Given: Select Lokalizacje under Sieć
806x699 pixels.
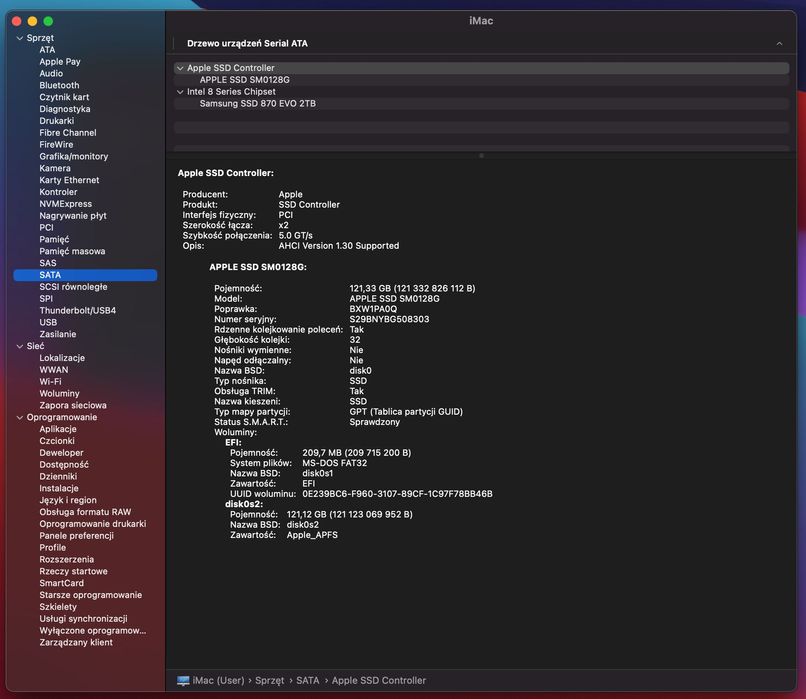Looking at the screenshot, I should pos(62,358).
